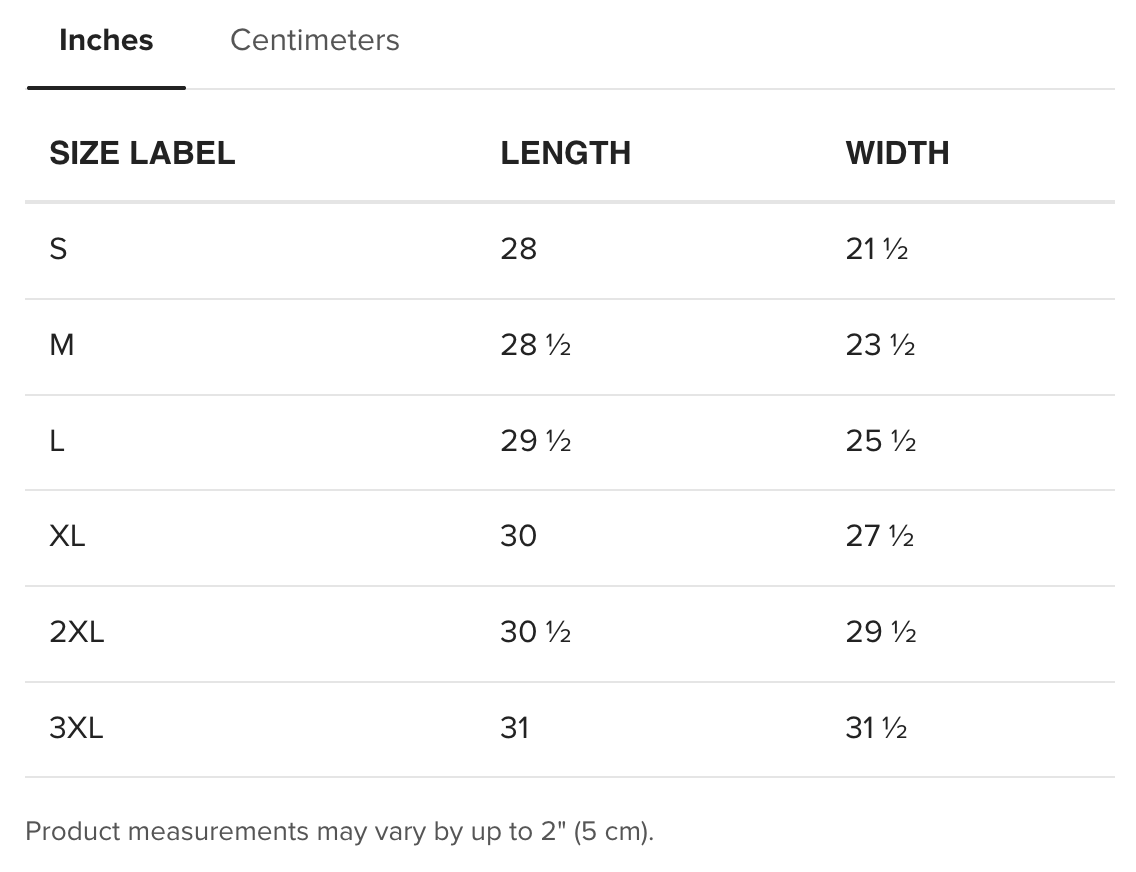Image resolution: width=1136 pixels, height=872 pixels.
Task: Pick the 2XL size label
Action: (76, 632)
